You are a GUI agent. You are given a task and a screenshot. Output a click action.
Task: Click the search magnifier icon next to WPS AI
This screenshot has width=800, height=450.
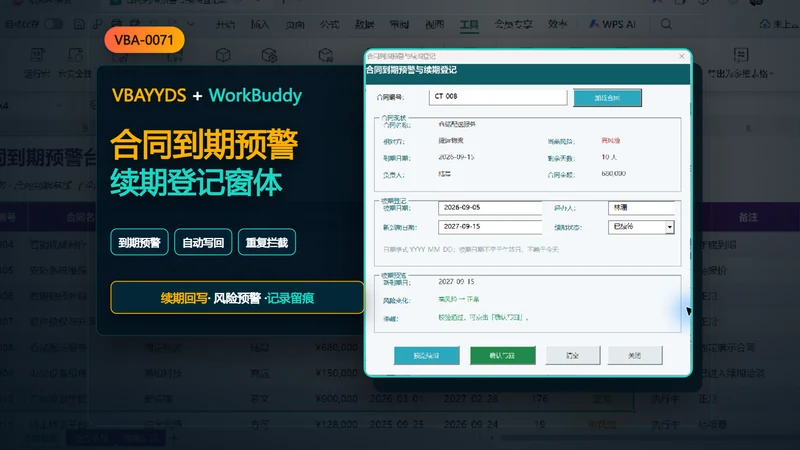[666, 24]
